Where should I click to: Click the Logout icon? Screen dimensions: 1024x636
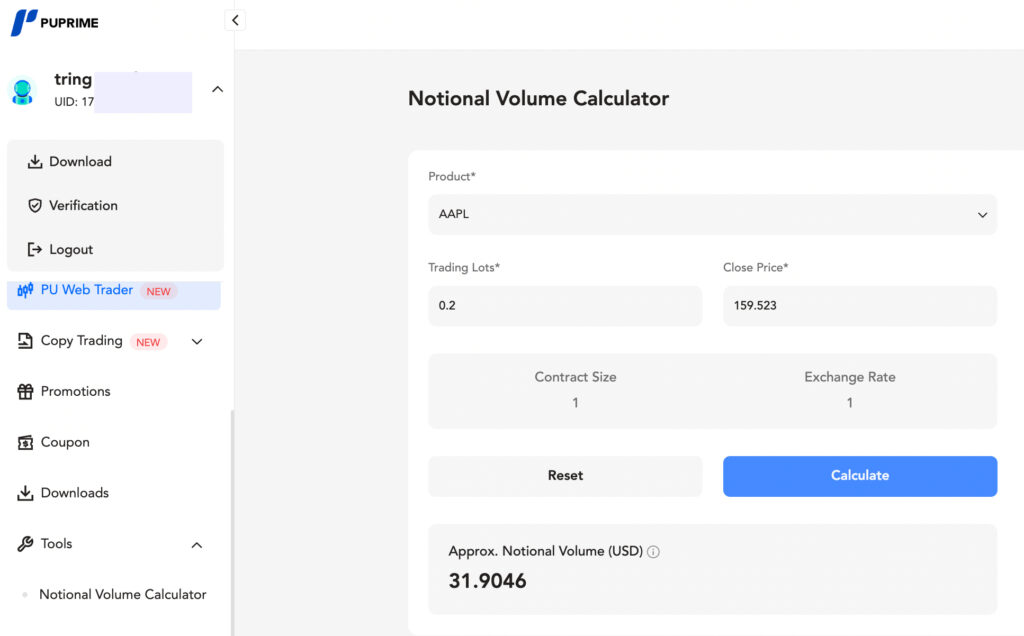pos(37,249)
